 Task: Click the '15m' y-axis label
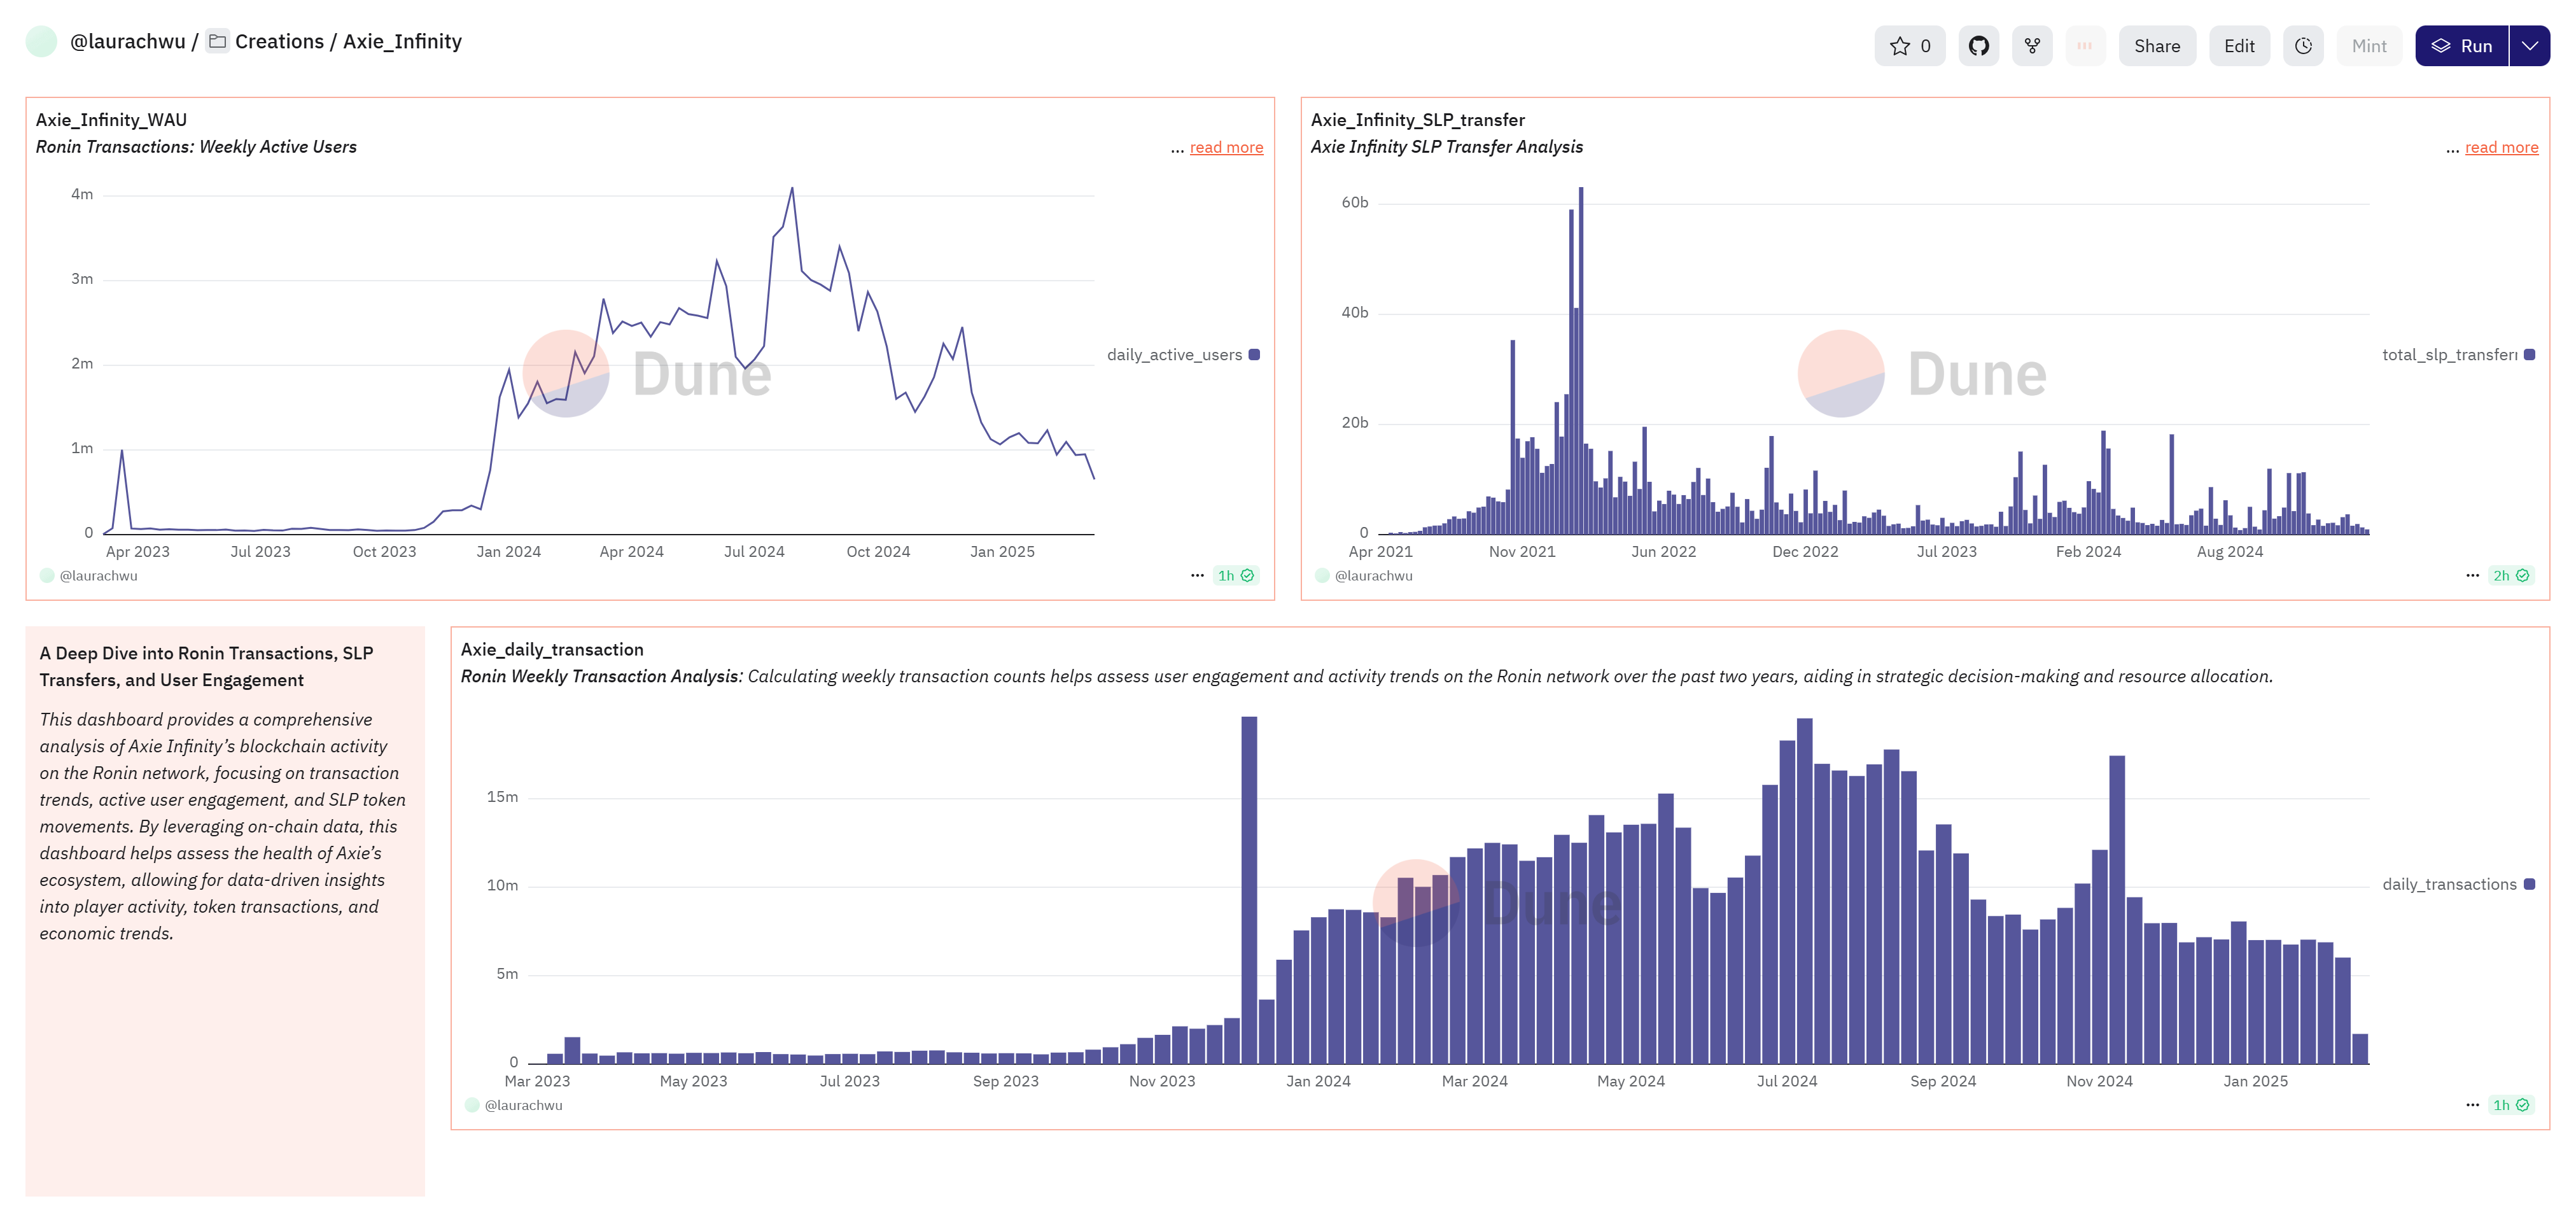pyautogui.click(x=502, y=797)
